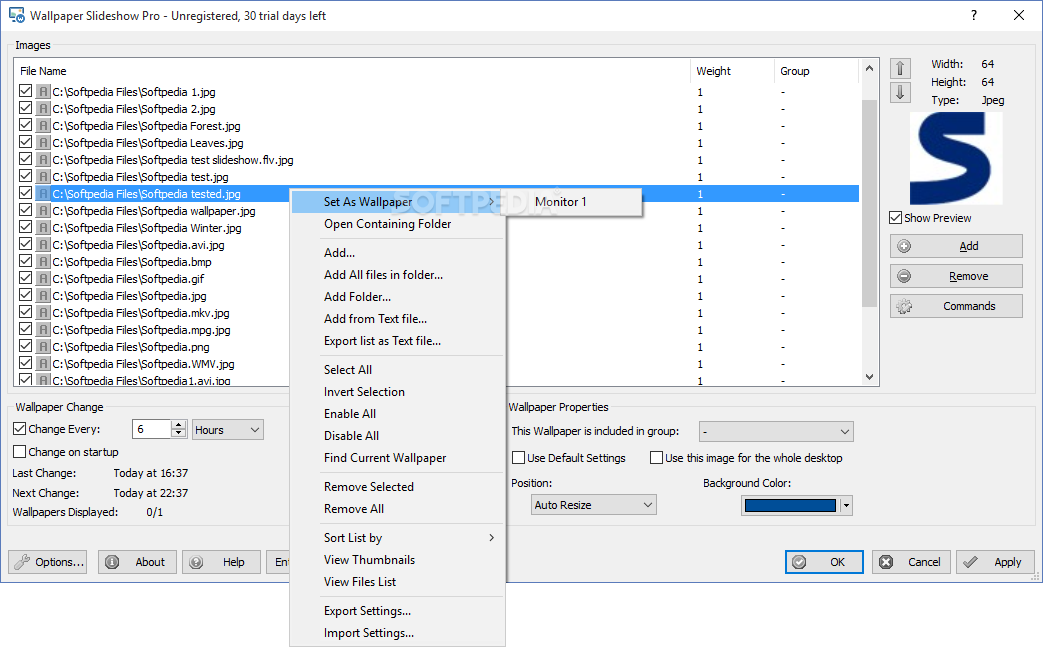Open the Commands button
This screenshot has width=1043, height=647.
tap(956, 306)
